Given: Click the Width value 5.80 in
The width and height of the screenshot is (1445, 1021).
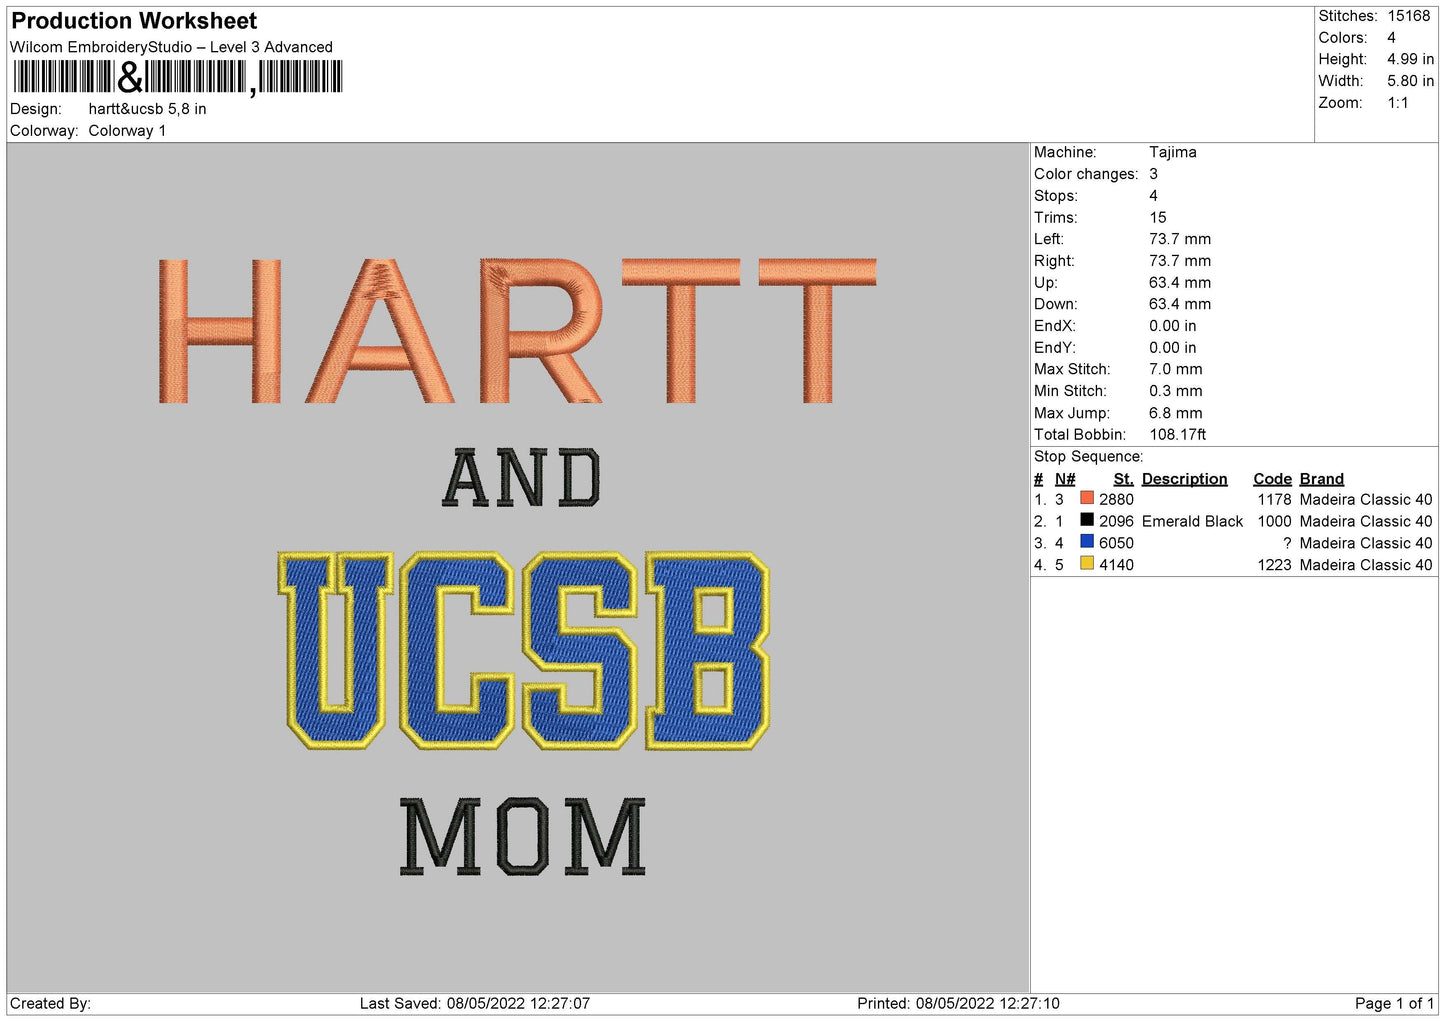Looking at the screenshot, I should tap(1410, 81).
